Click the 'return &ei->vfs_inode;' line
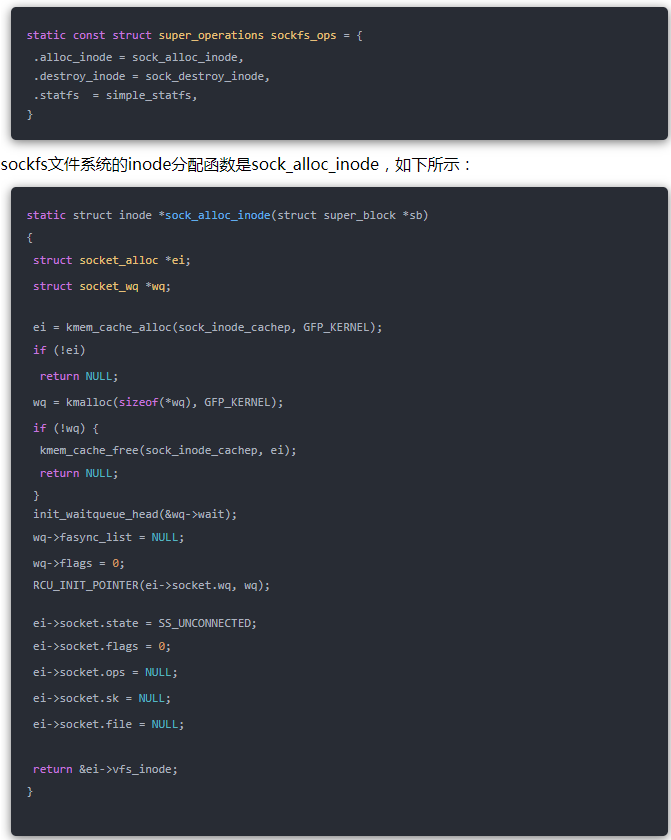Viewport: 671px width, 840px height. [105, 769]
